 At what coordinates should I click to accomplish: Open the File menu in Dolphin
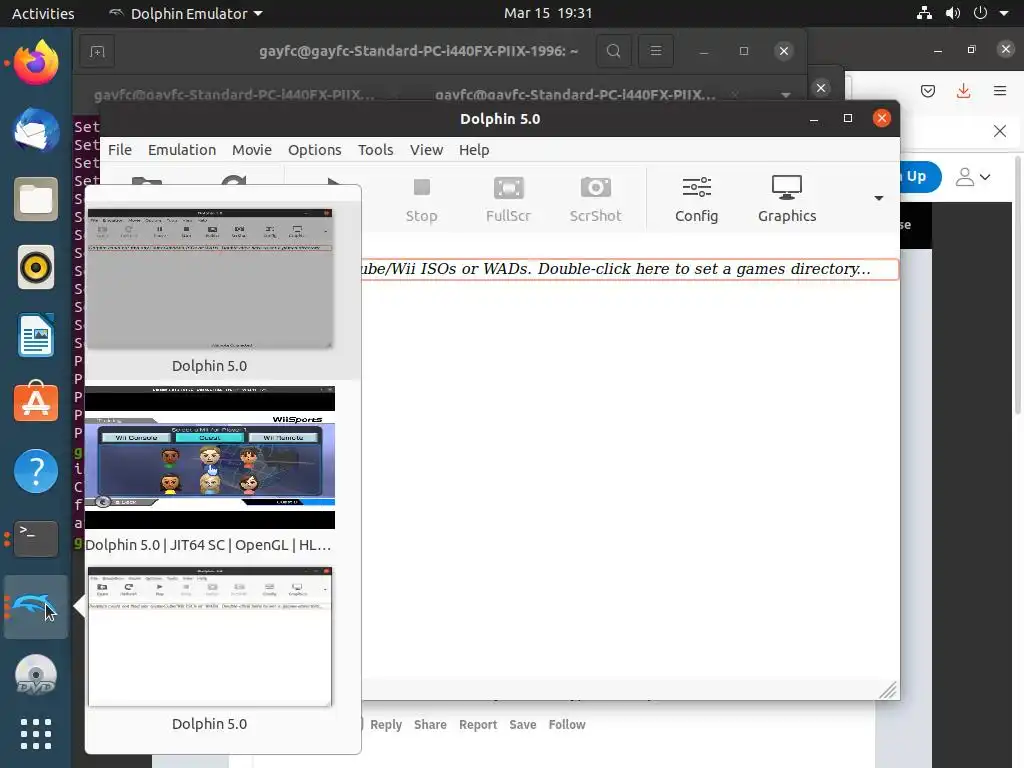point(120,150)
